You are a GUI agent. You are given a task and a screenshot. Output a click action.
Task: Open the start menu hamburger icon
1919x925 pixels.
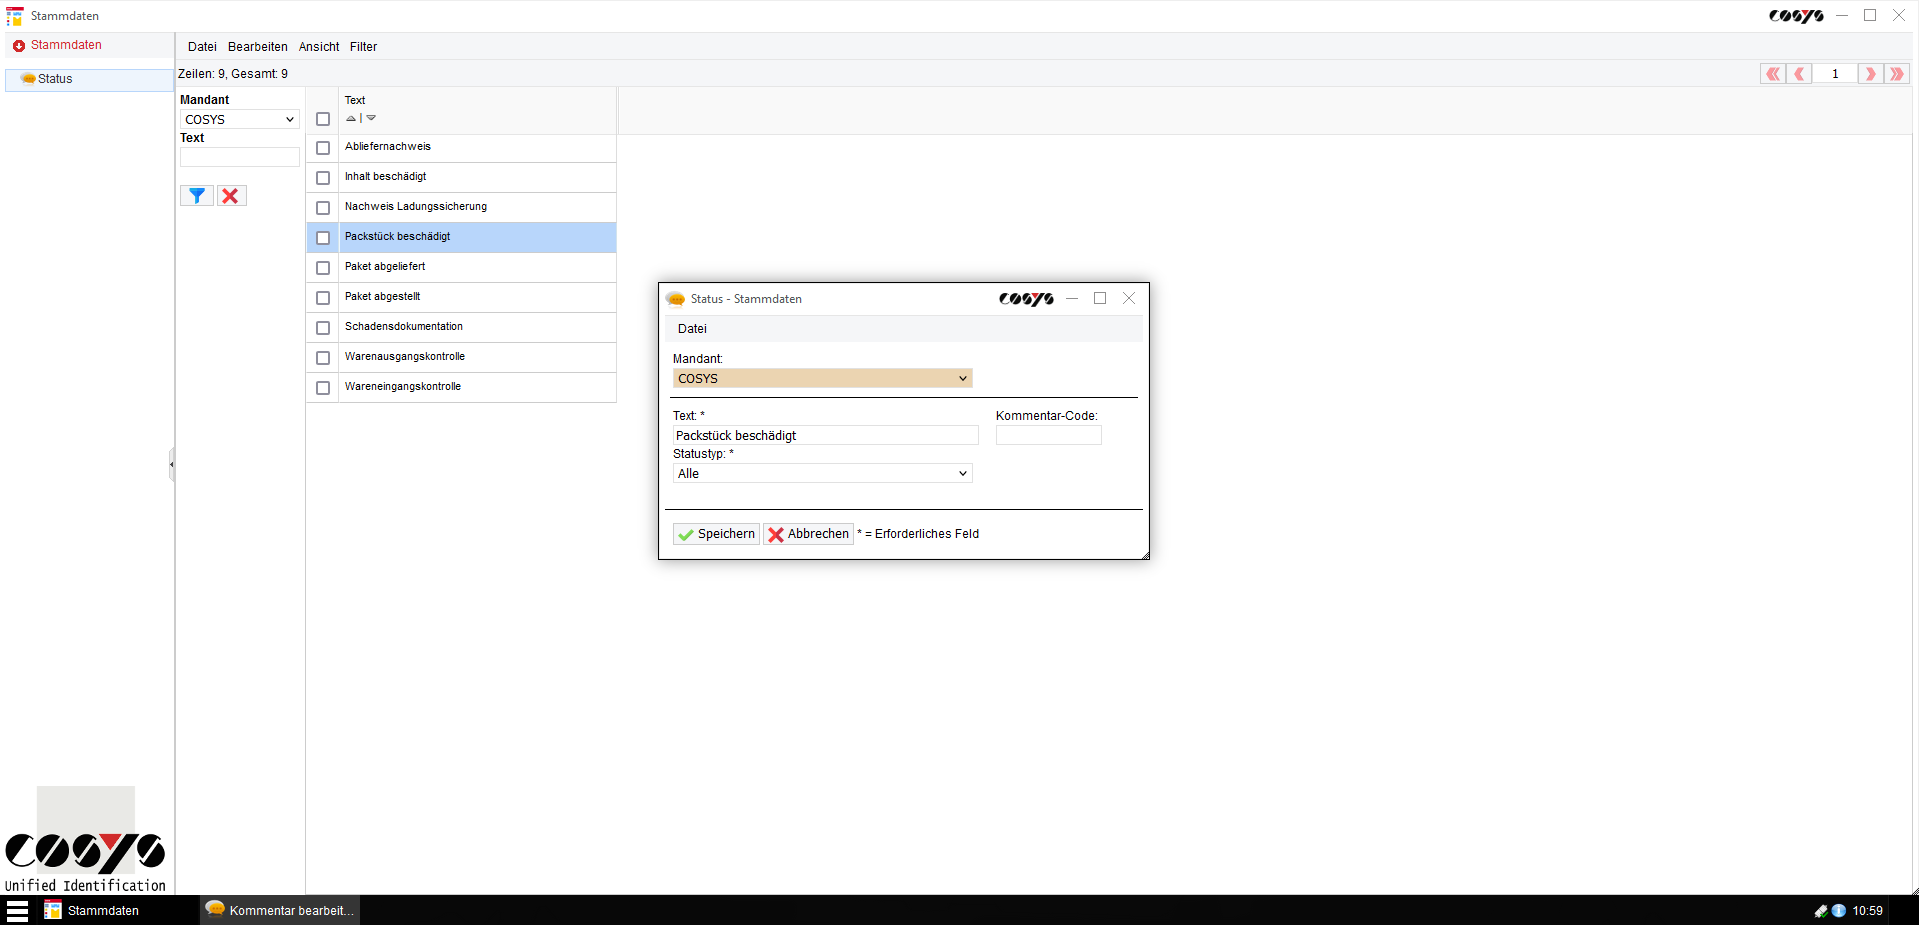pyautogui.click(x=17, y=911)
